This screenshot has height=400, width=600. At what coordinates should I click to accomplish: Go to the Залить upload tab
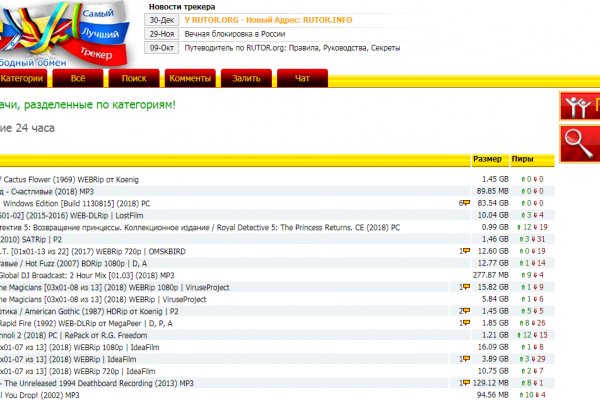point(246,78)
